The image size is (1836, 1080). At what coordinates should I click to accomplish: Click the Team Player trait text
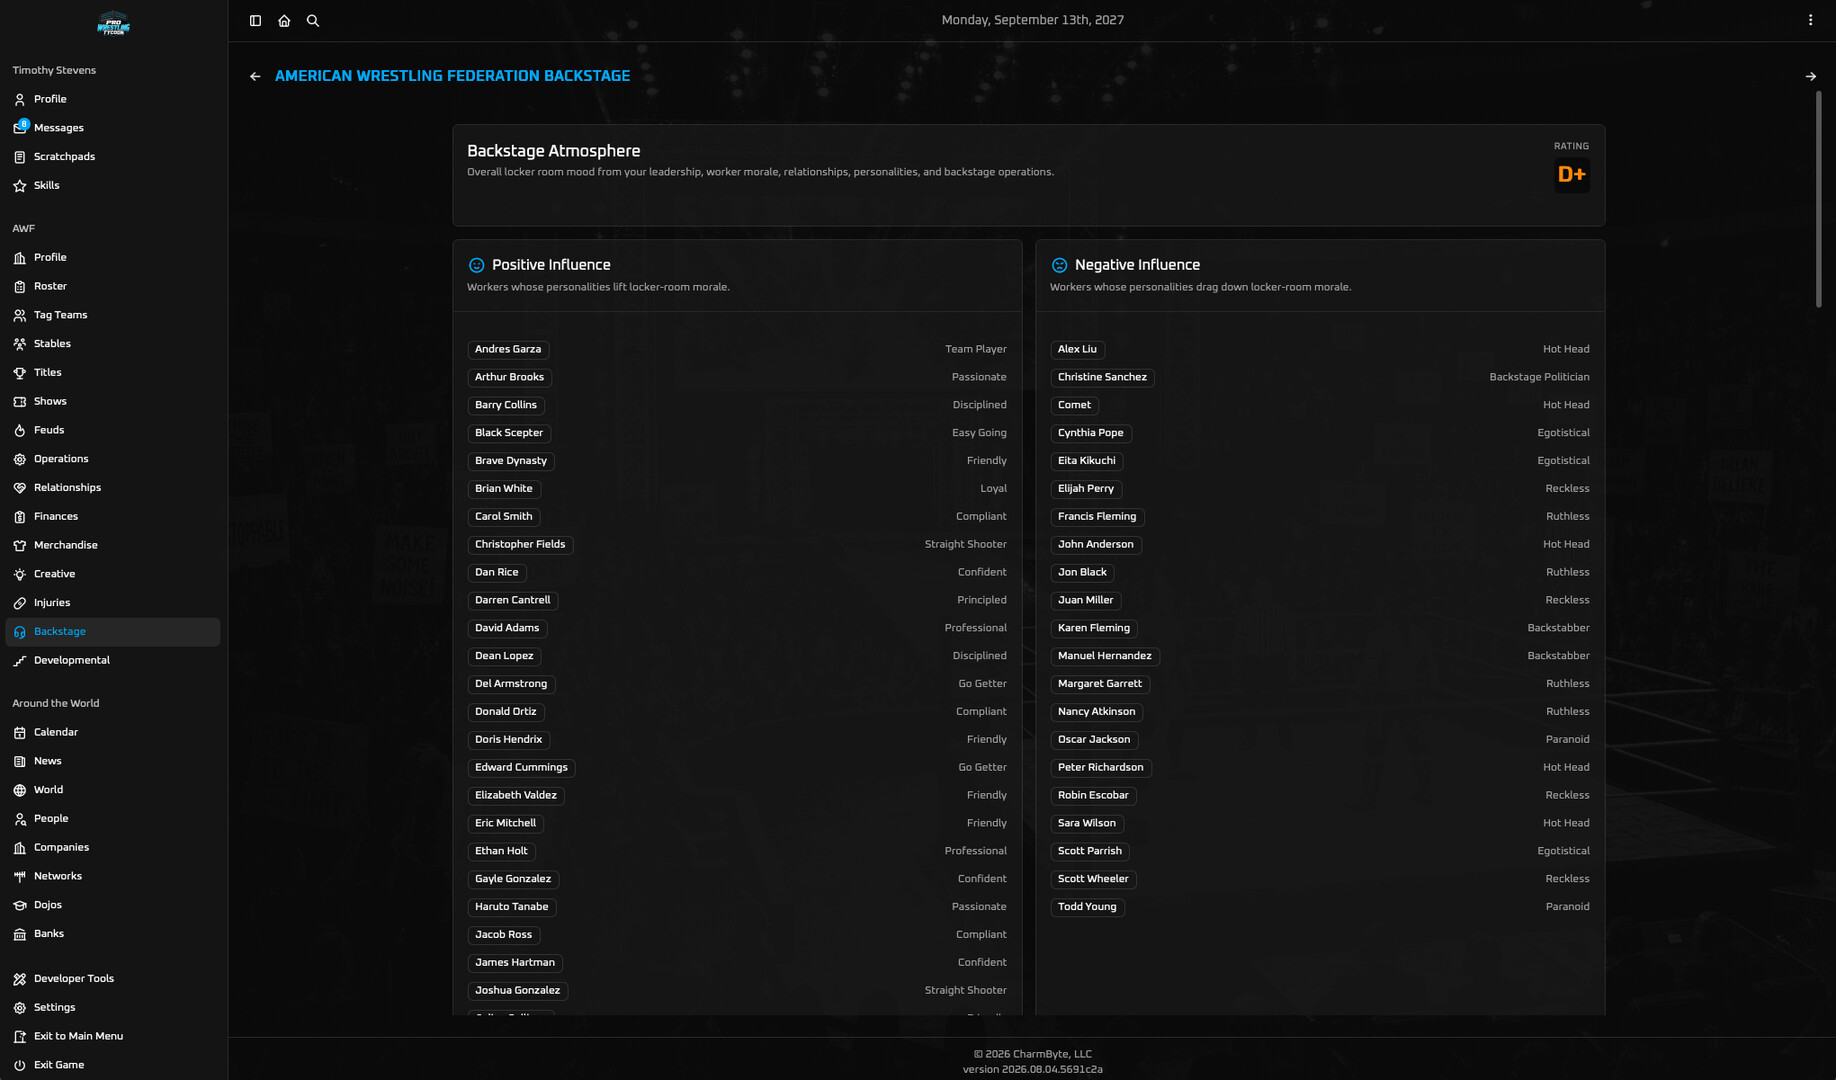(975, 350)
